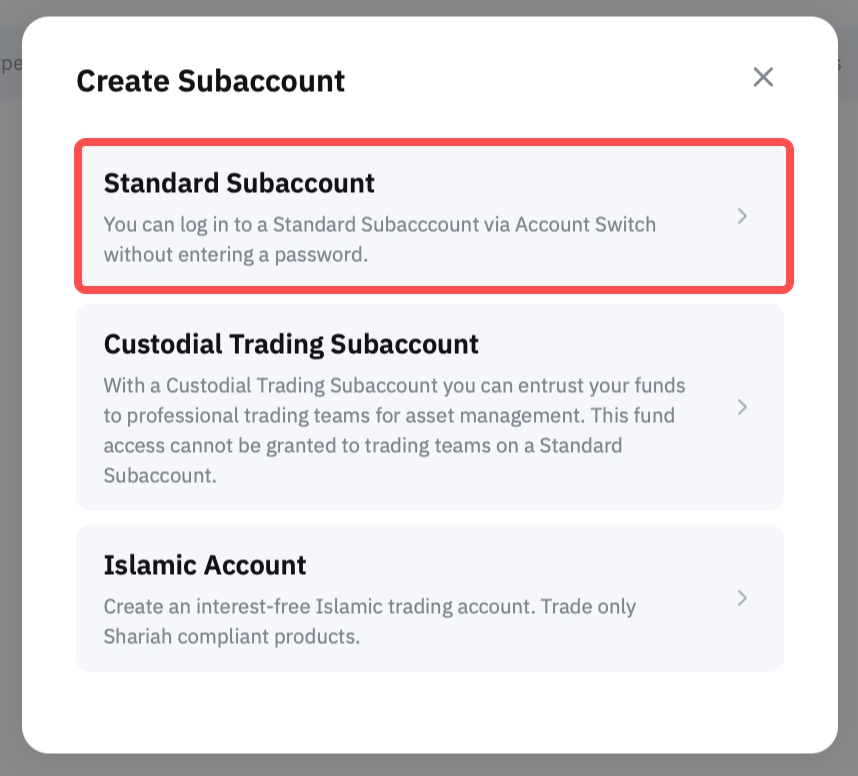Click the chevron arrow for Standard Subaccount
The image size is (858, 776).
click(x=742, y=216)
